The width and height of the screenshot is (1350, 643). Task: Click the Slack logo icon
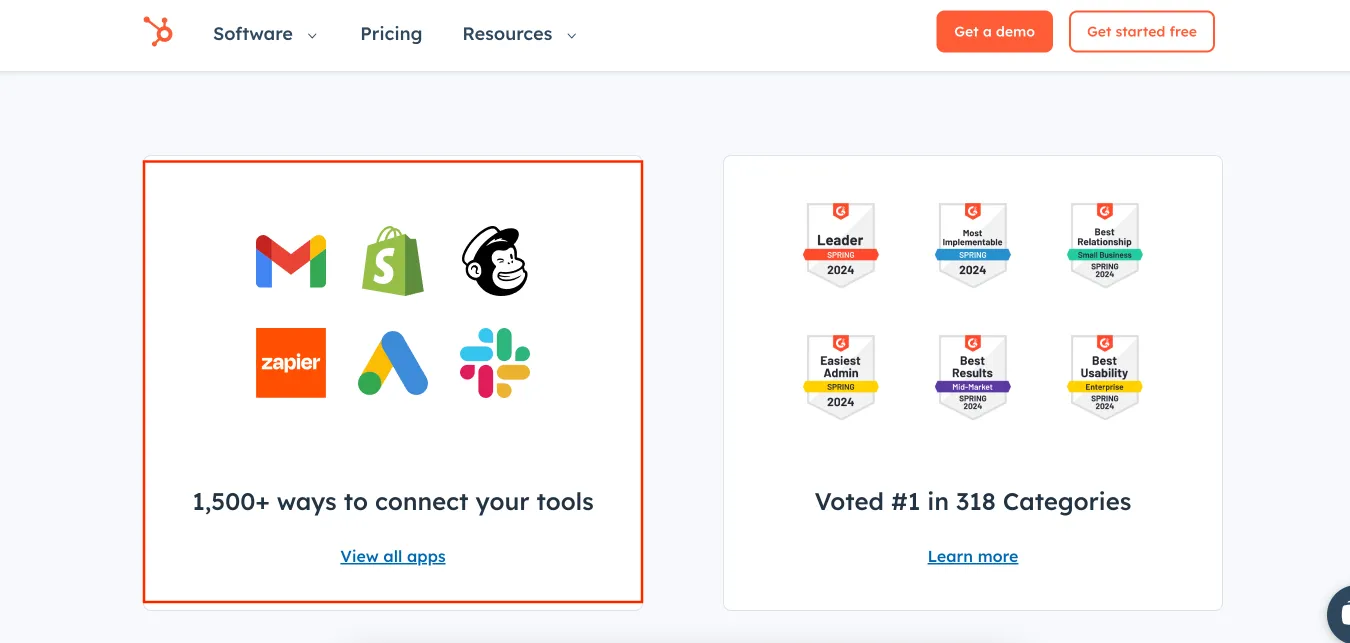tap(495, 363)
